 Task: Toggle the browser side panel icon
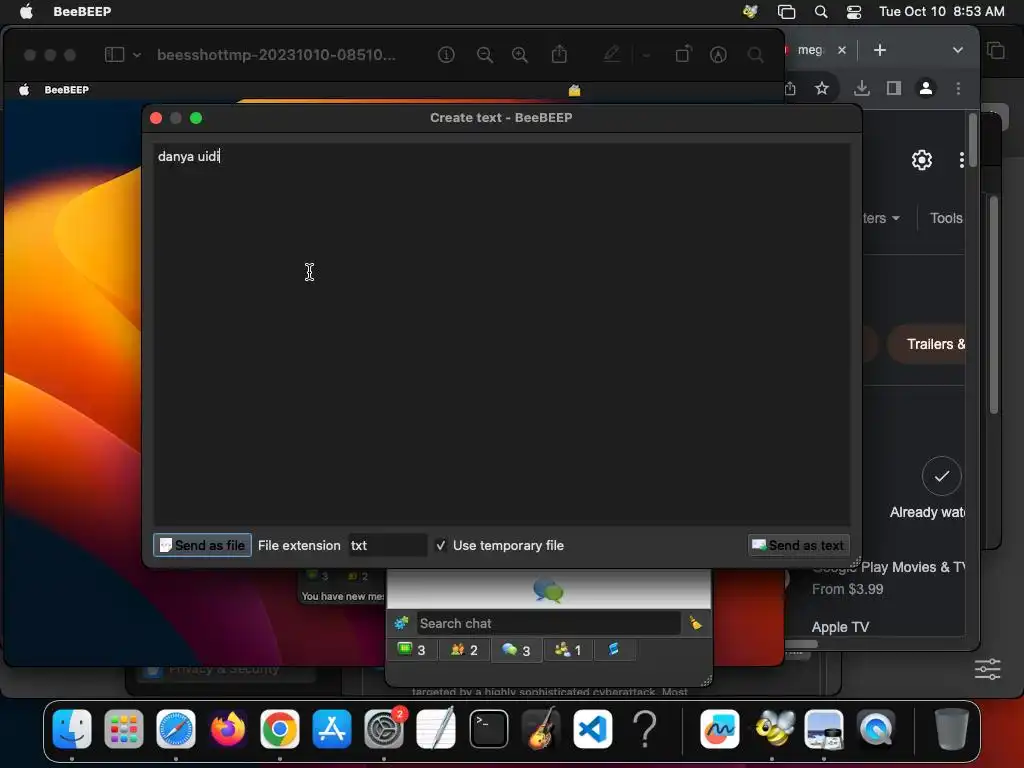click(x=893, y=88)
